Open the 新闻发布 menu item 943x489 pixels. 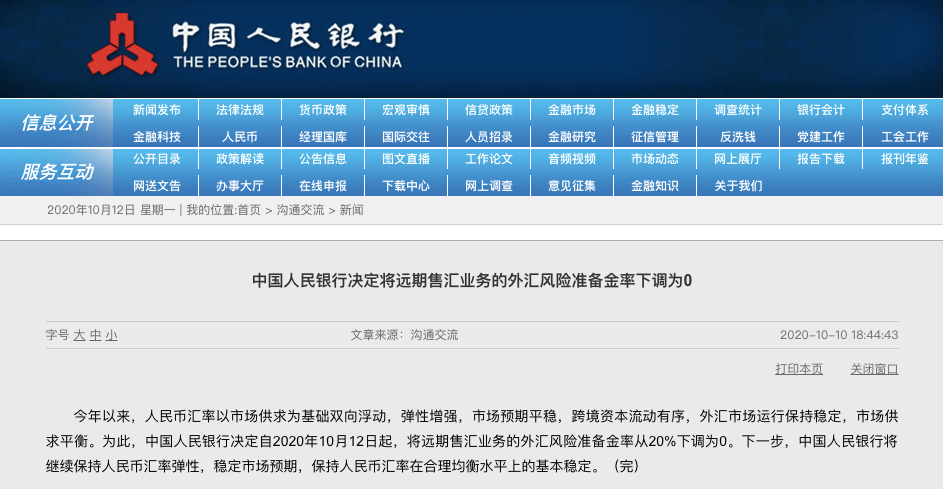(157, 110)
